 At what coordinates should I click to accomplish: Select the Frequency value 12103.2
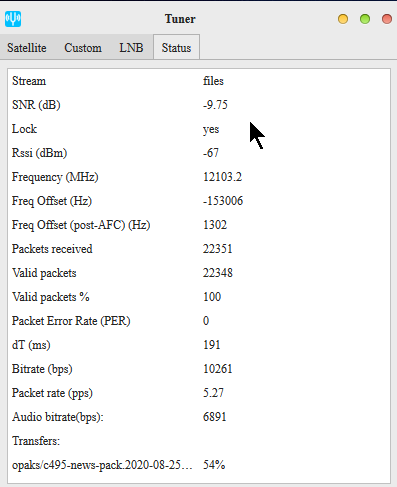point(222,177)
